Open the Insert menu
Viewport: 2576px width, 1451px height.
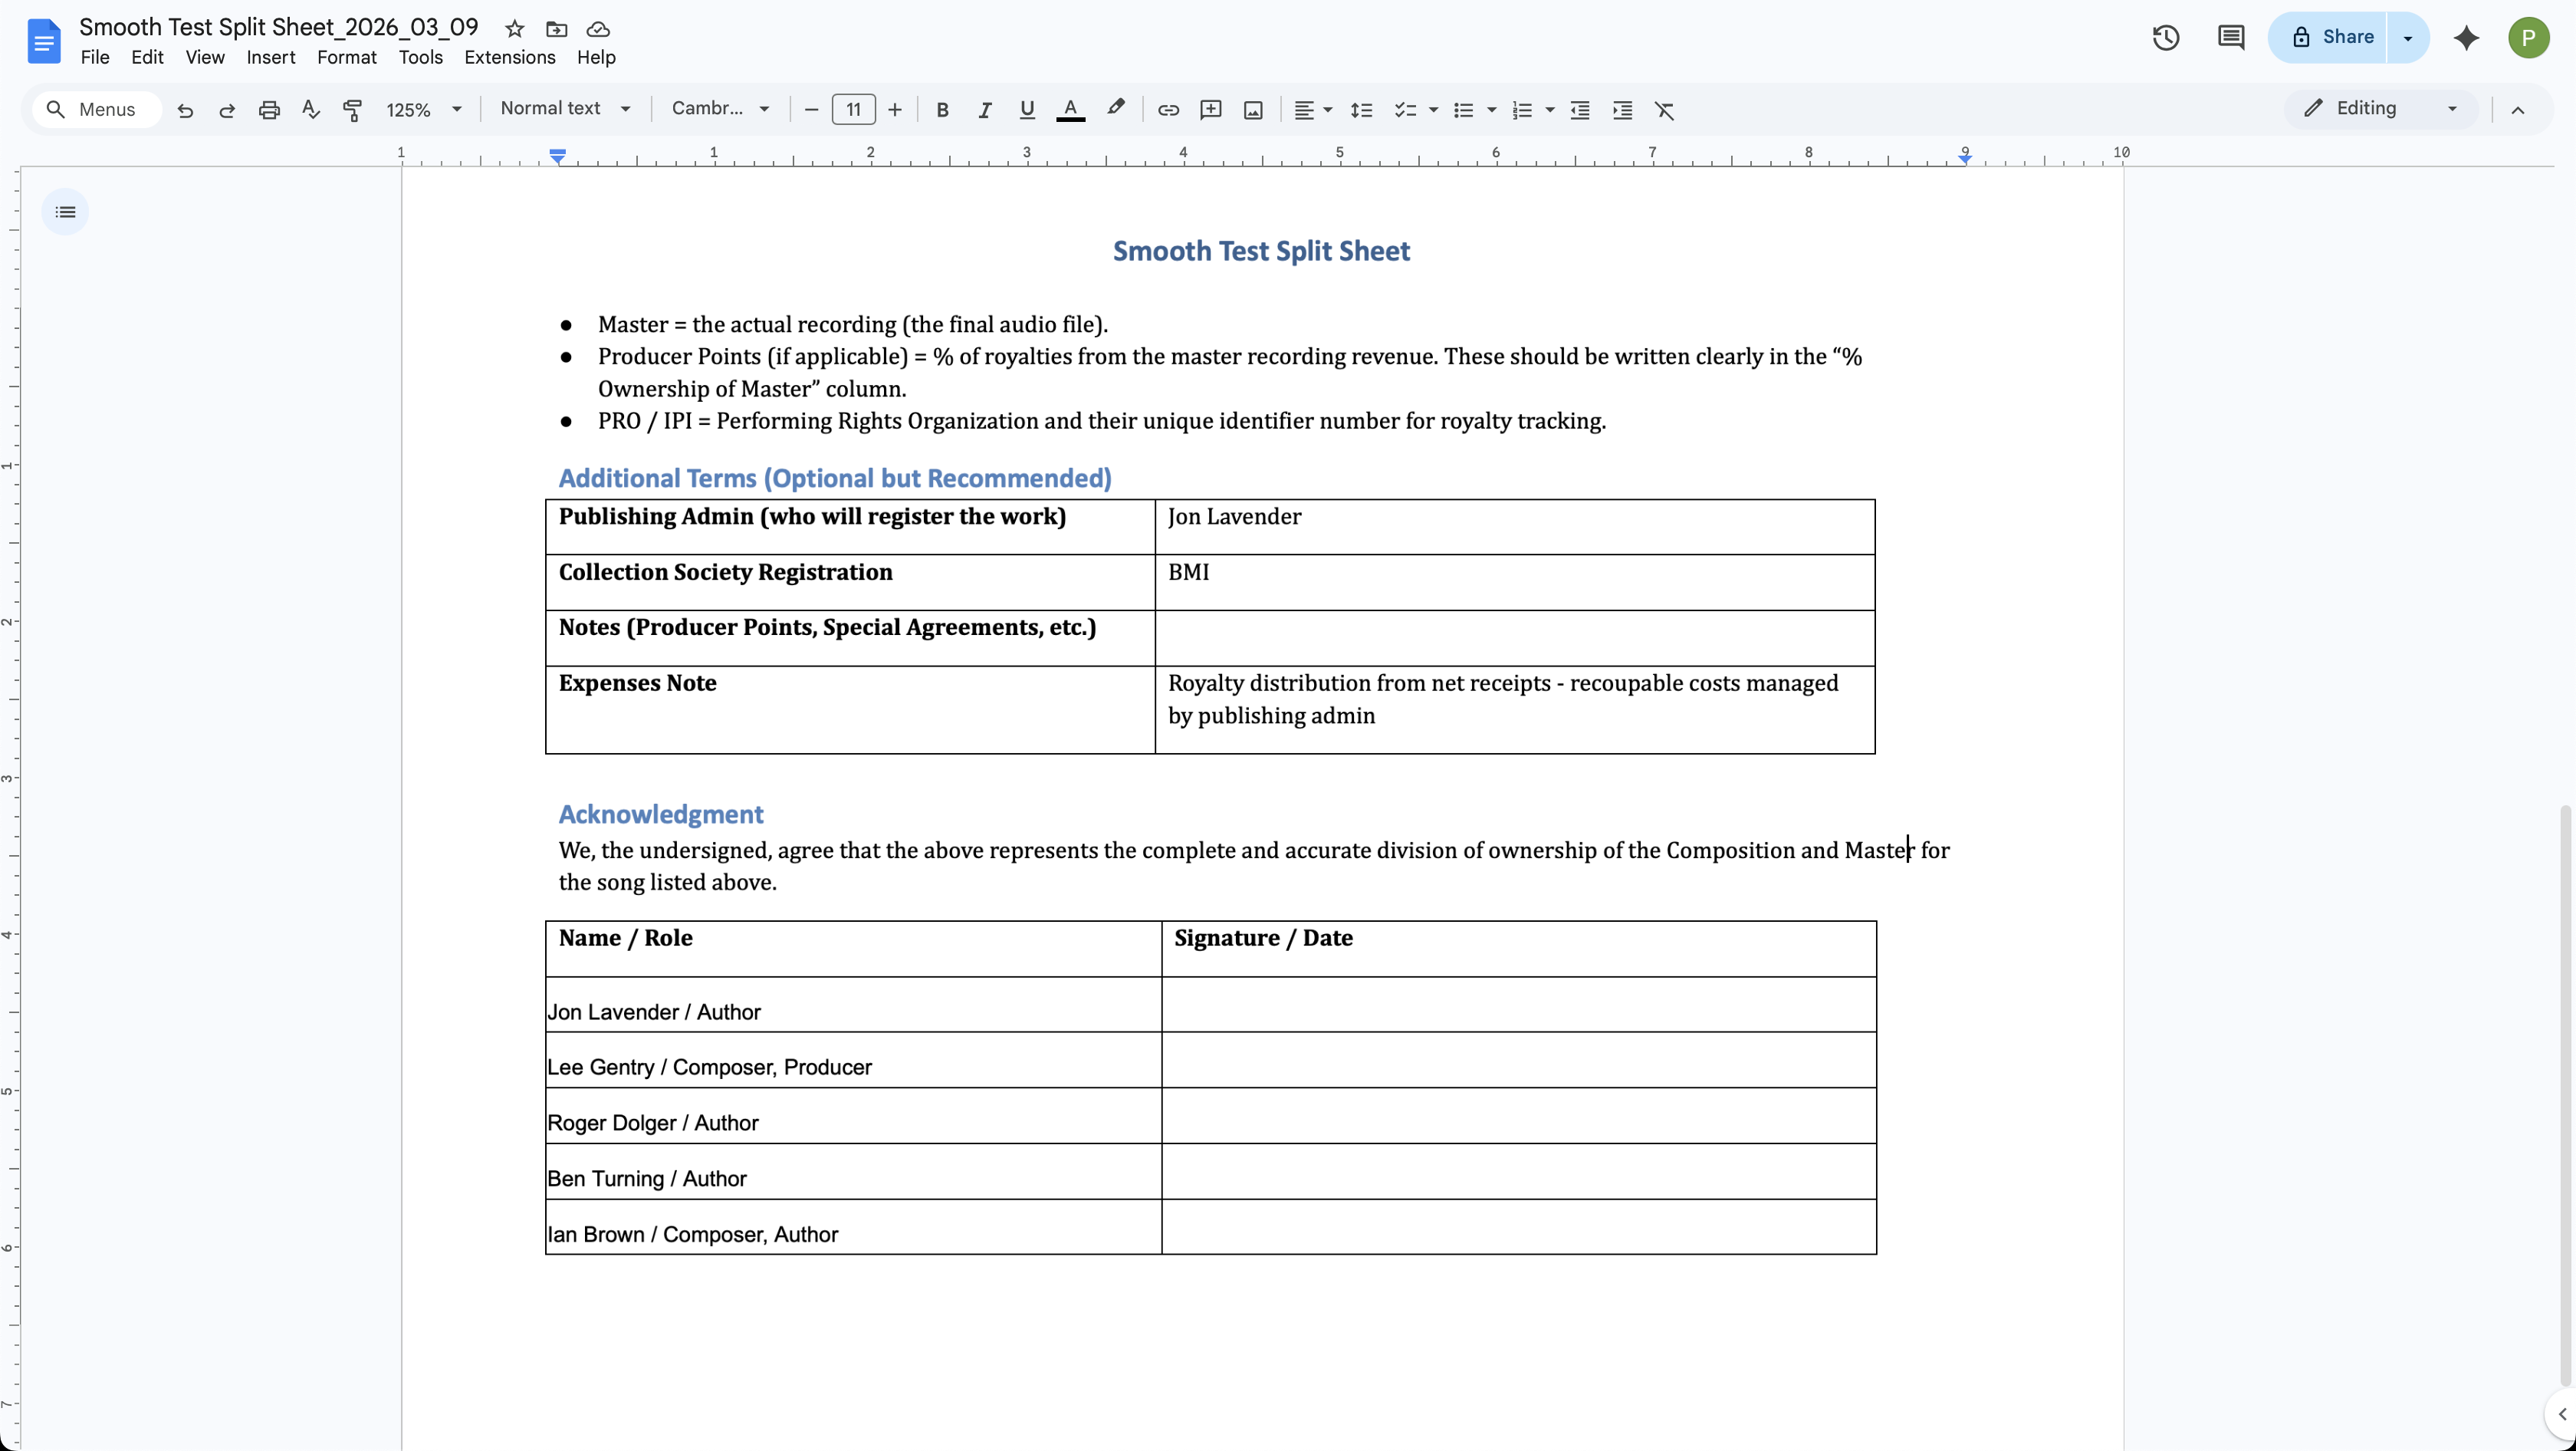(x=270, y=57)
